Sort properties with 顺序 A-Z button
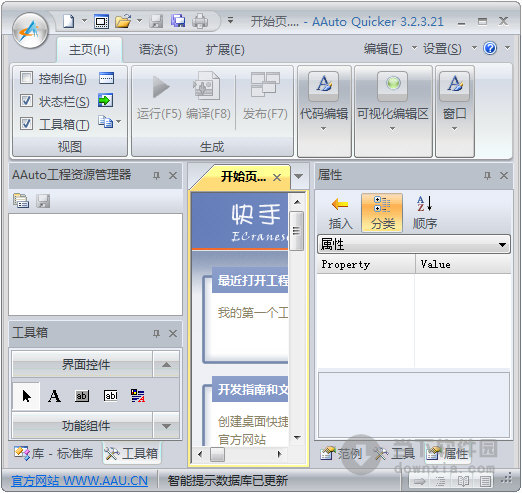This screenshot has width=522, height=493. click(x=425, y=213)
